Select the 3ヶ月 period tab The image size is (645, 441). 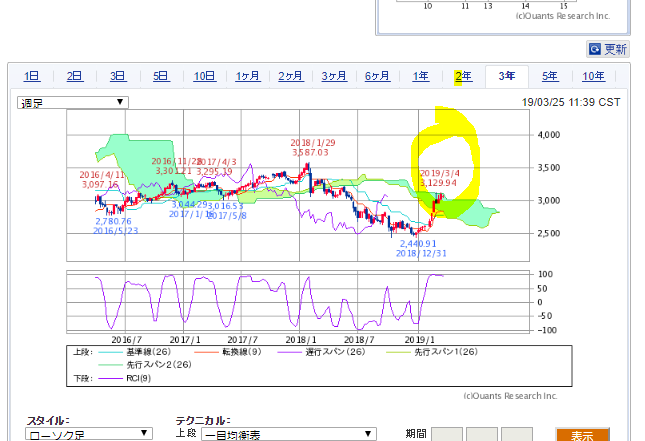coord(334,76)
